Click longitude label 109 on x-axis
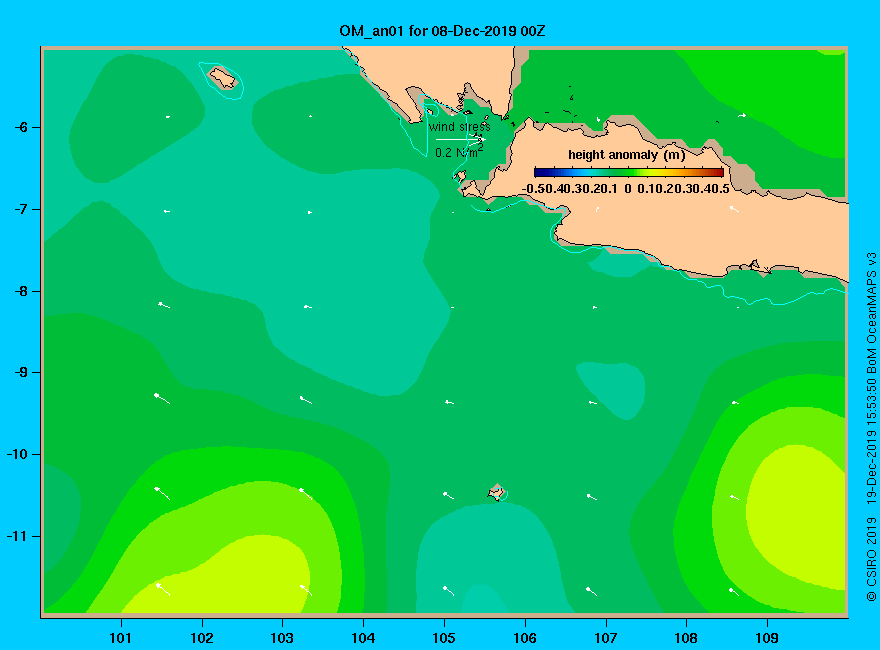This screenshot has width=880, height=650. (x=767, y=638)
